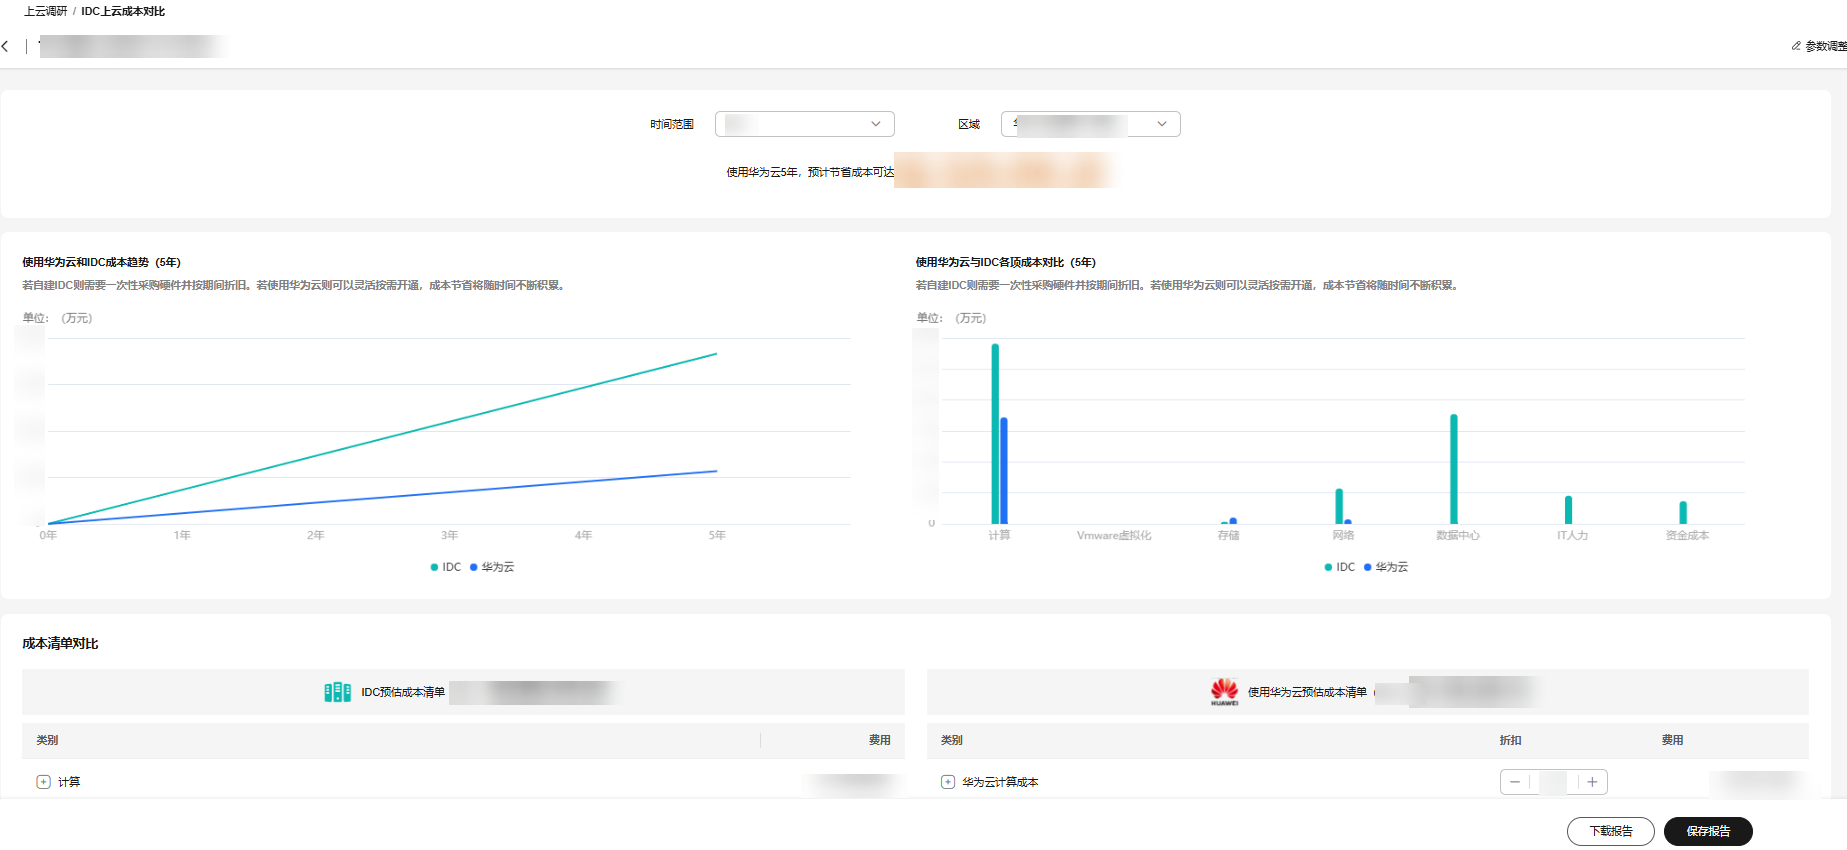
Task: Go back using the left arrow icon
Action: coord(5,46)
